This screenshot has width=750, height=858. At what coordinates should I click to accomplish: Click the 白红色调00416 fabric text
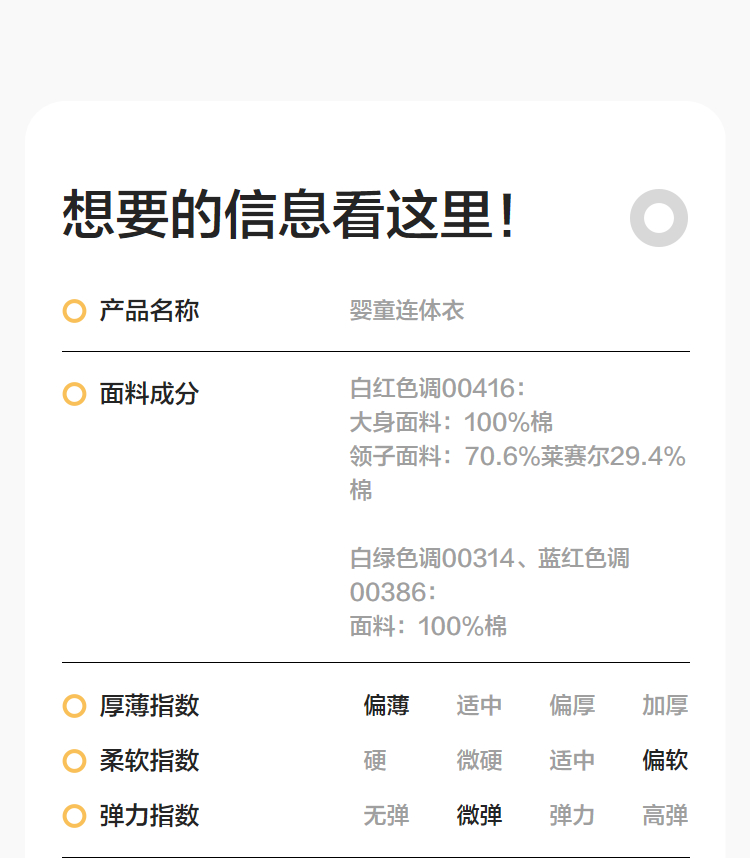pos(437,388)
